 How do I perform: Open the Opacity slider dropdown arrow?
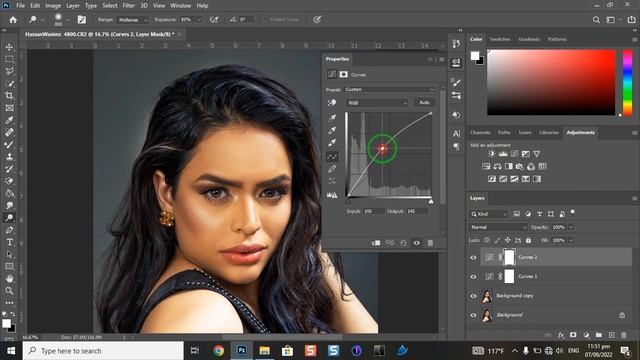[x=571, y=227]
